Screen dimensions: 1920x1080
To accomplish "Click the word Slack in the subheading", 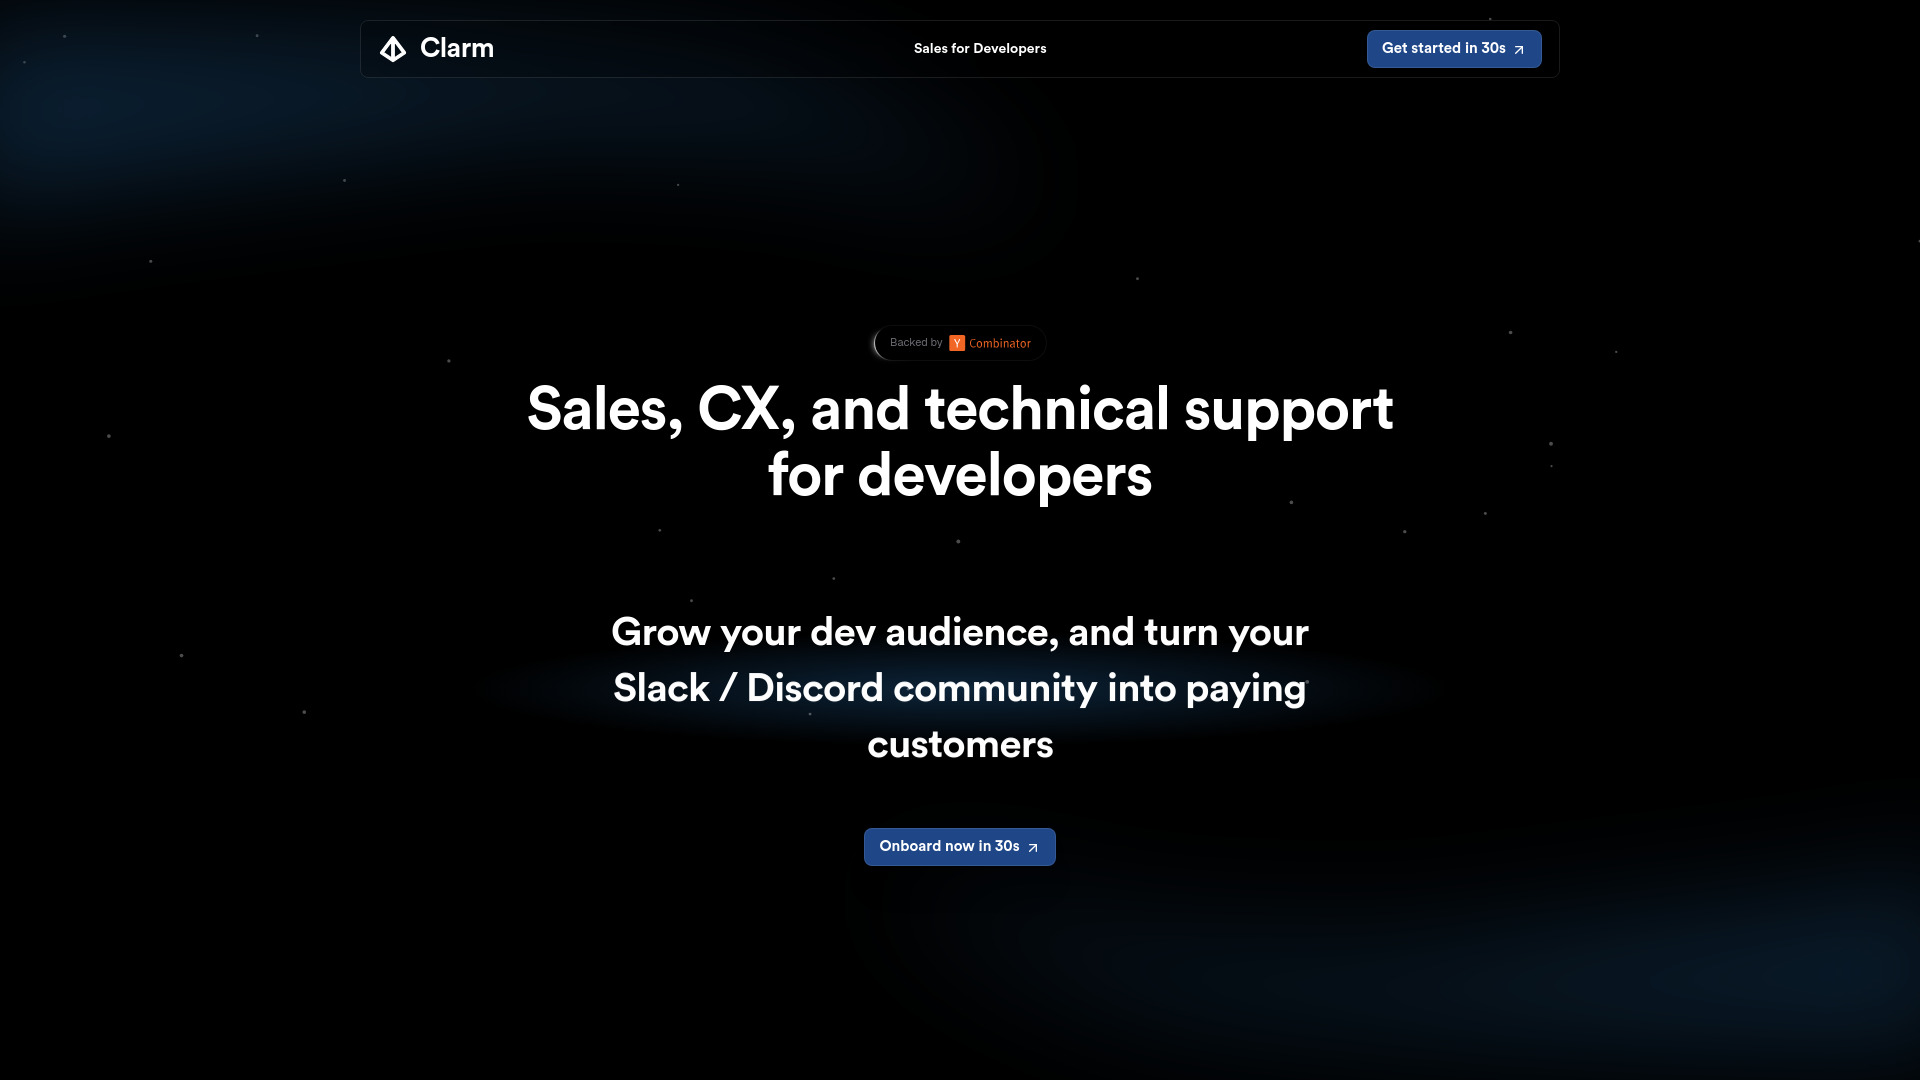I will click(x=660, y=688).
